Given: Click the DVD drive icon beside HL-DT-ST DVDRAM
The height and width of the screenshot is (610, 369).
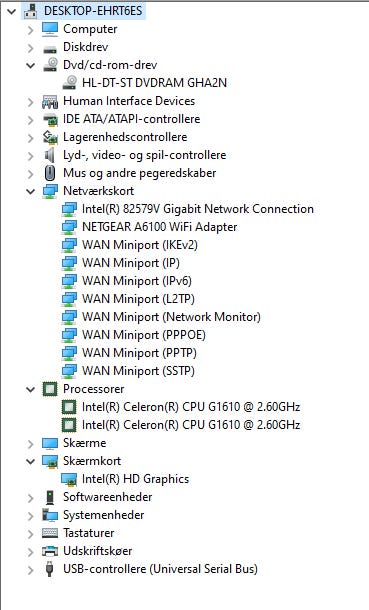Looking at the screenshot, I should click(70, 82).
